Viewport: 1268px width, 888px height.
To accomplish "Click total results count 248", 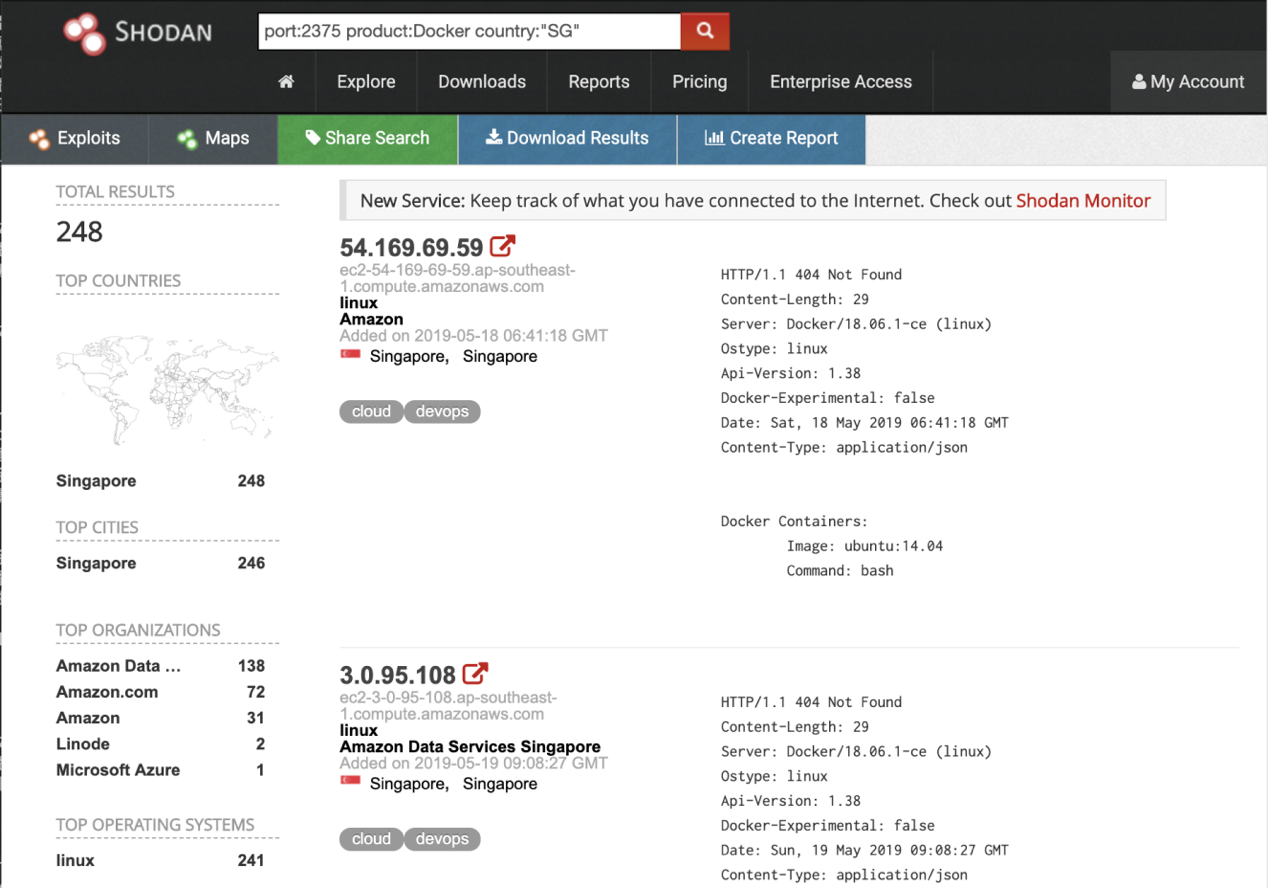I will [79, 232].
